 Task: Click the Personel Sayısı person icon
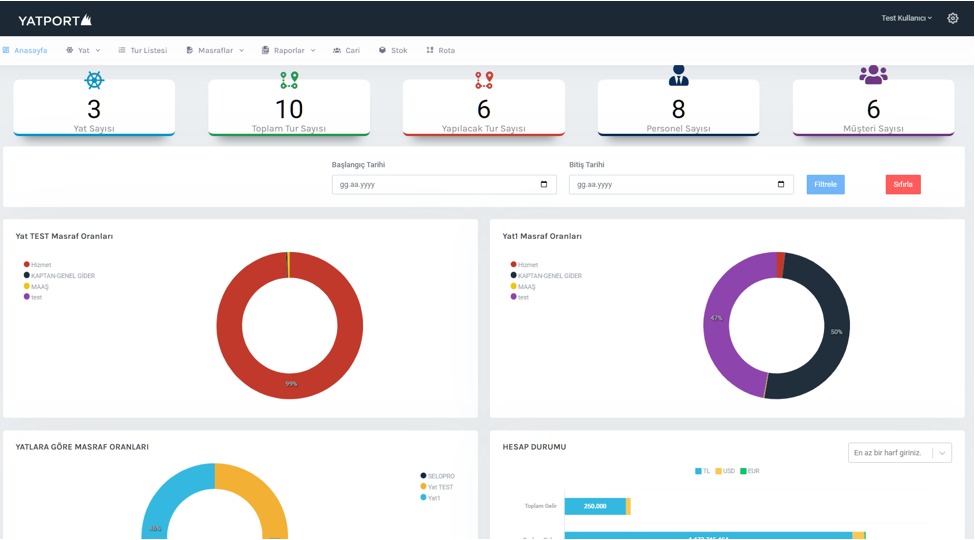(x=678, y=76)
